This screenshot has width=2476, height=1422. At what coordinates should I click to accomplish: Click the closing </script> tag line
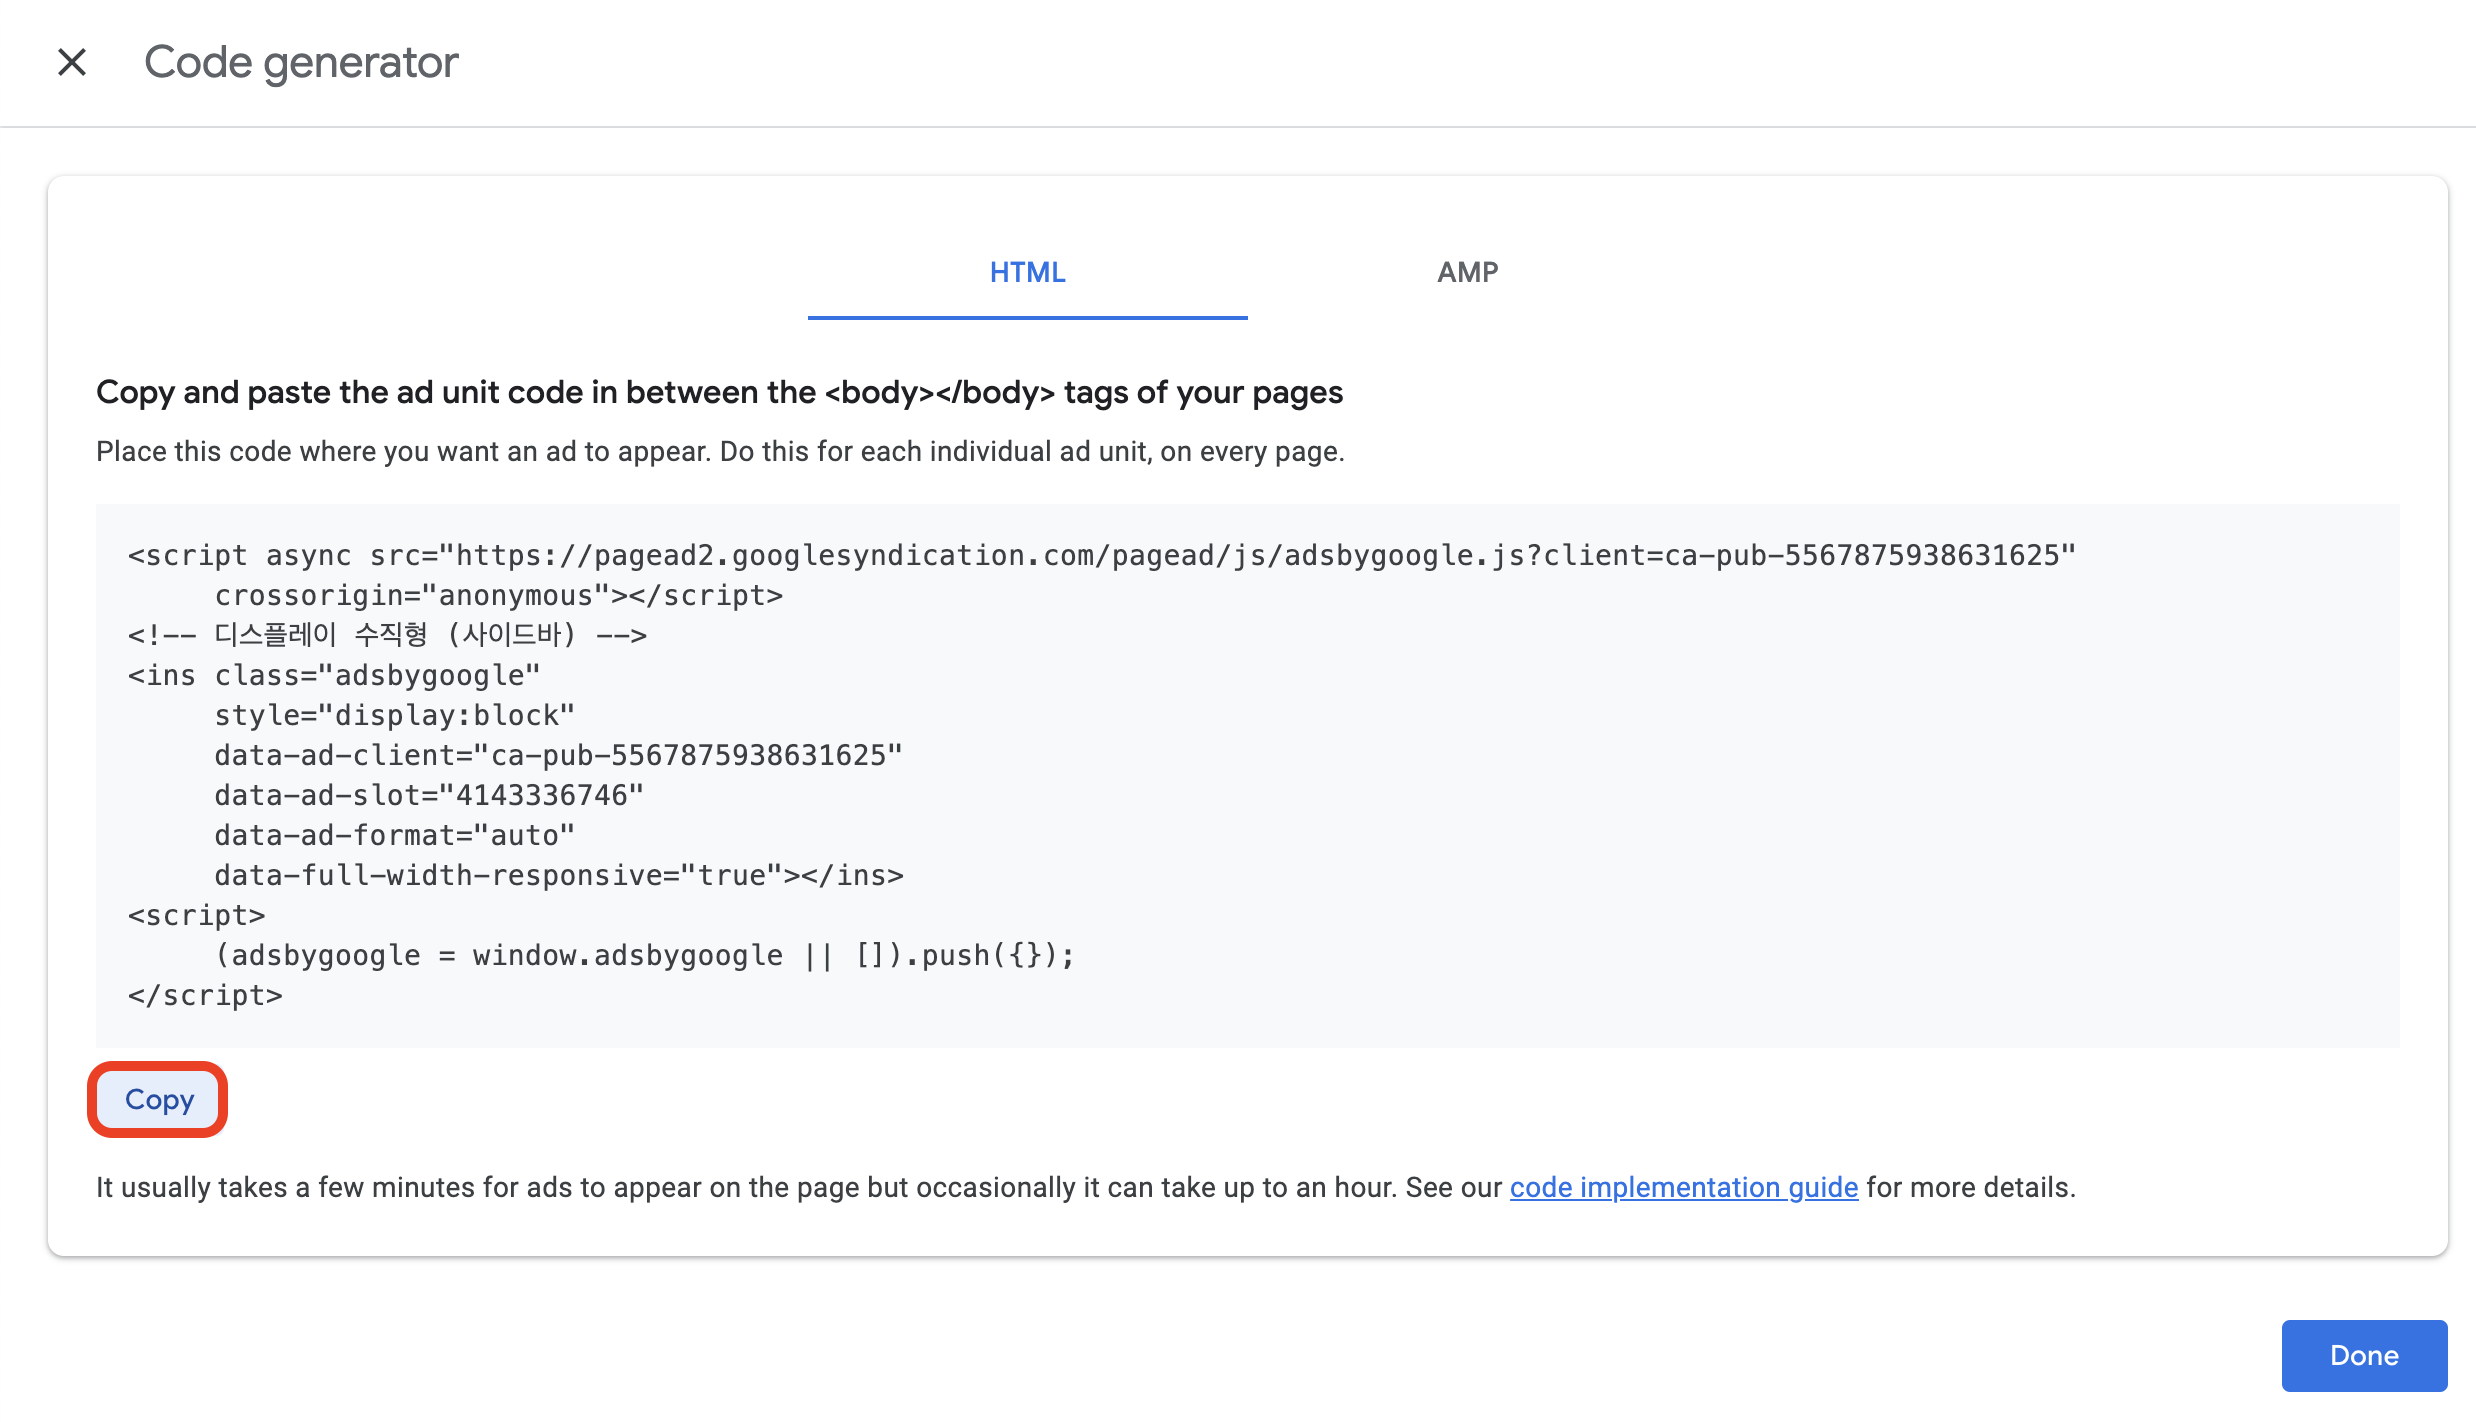pos(205,995)
